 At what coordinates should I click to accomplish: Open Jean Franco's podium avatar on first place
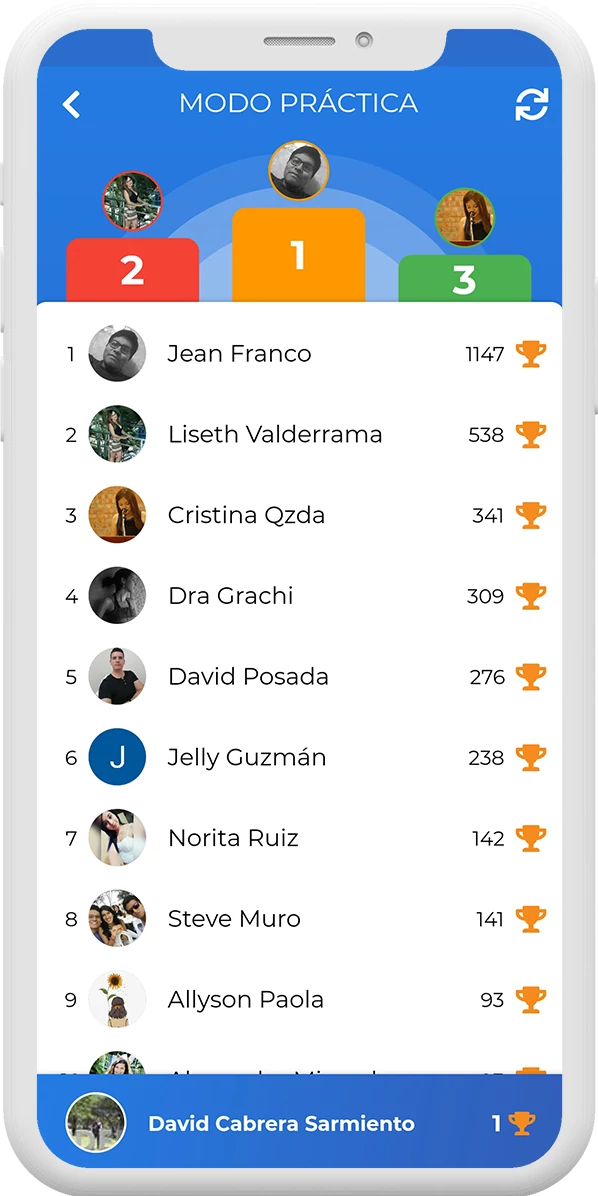298,170
